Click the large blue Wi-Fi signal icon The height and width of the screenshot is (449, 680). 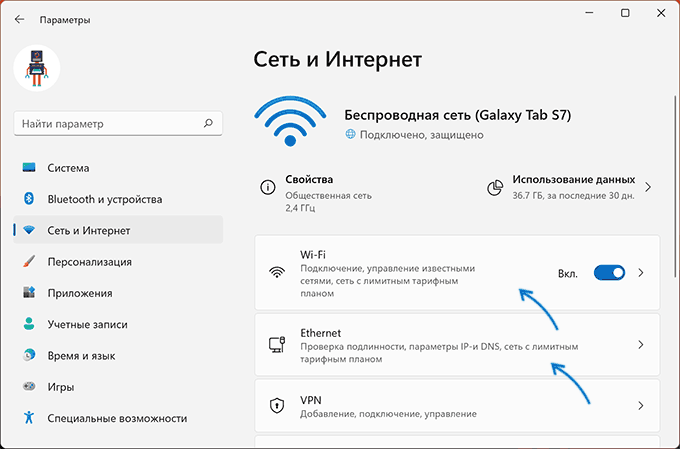pos(290,121)
